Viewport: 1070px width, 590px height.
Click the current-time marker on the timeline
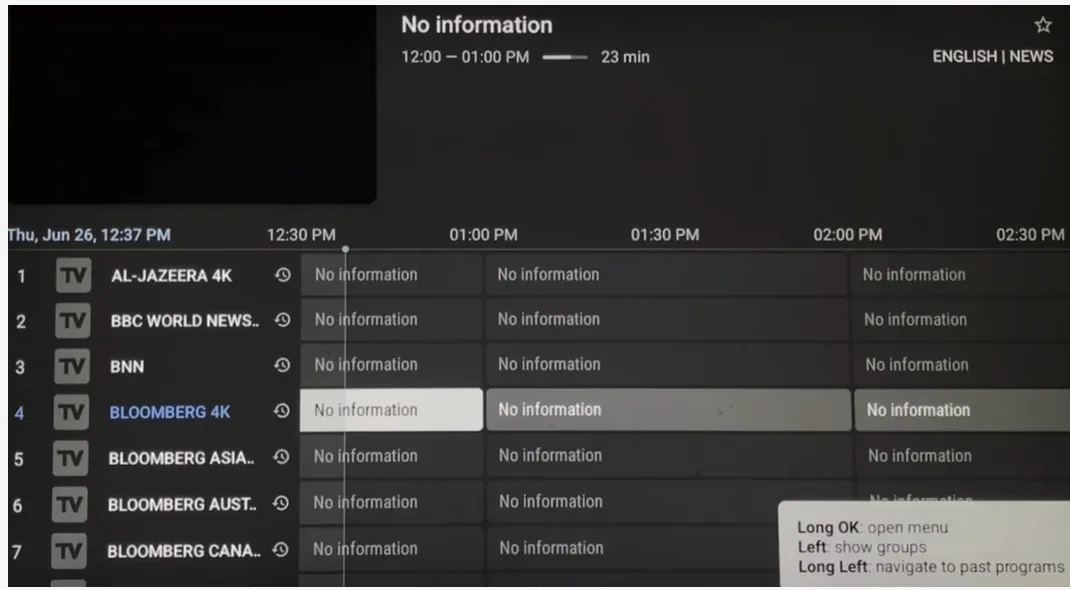pyautogui.click(x=345, y=250)
